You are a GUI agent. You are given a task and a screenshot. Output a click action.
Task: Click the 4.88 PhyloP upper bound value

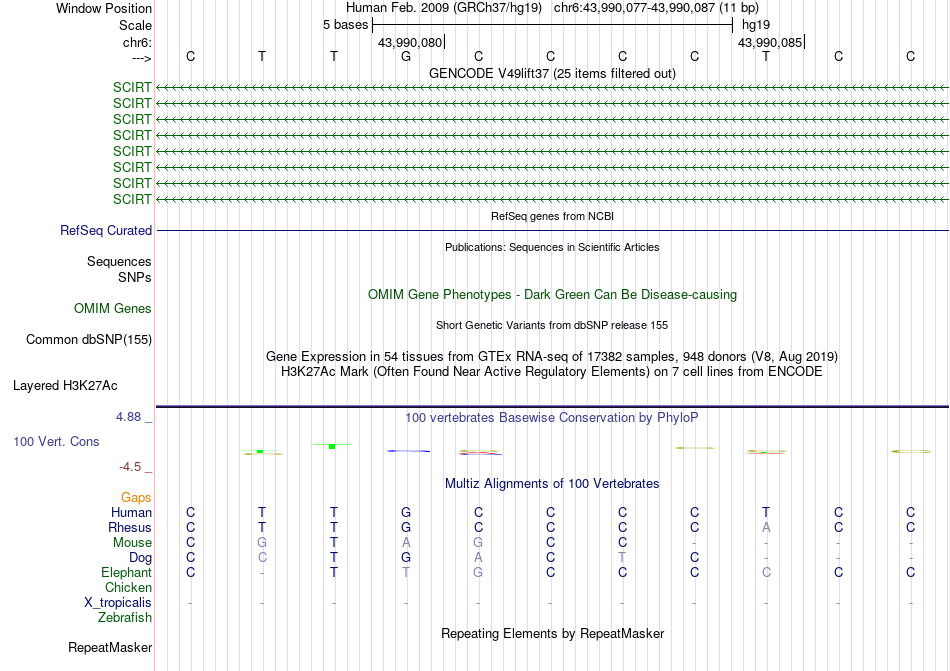[128, 417]
